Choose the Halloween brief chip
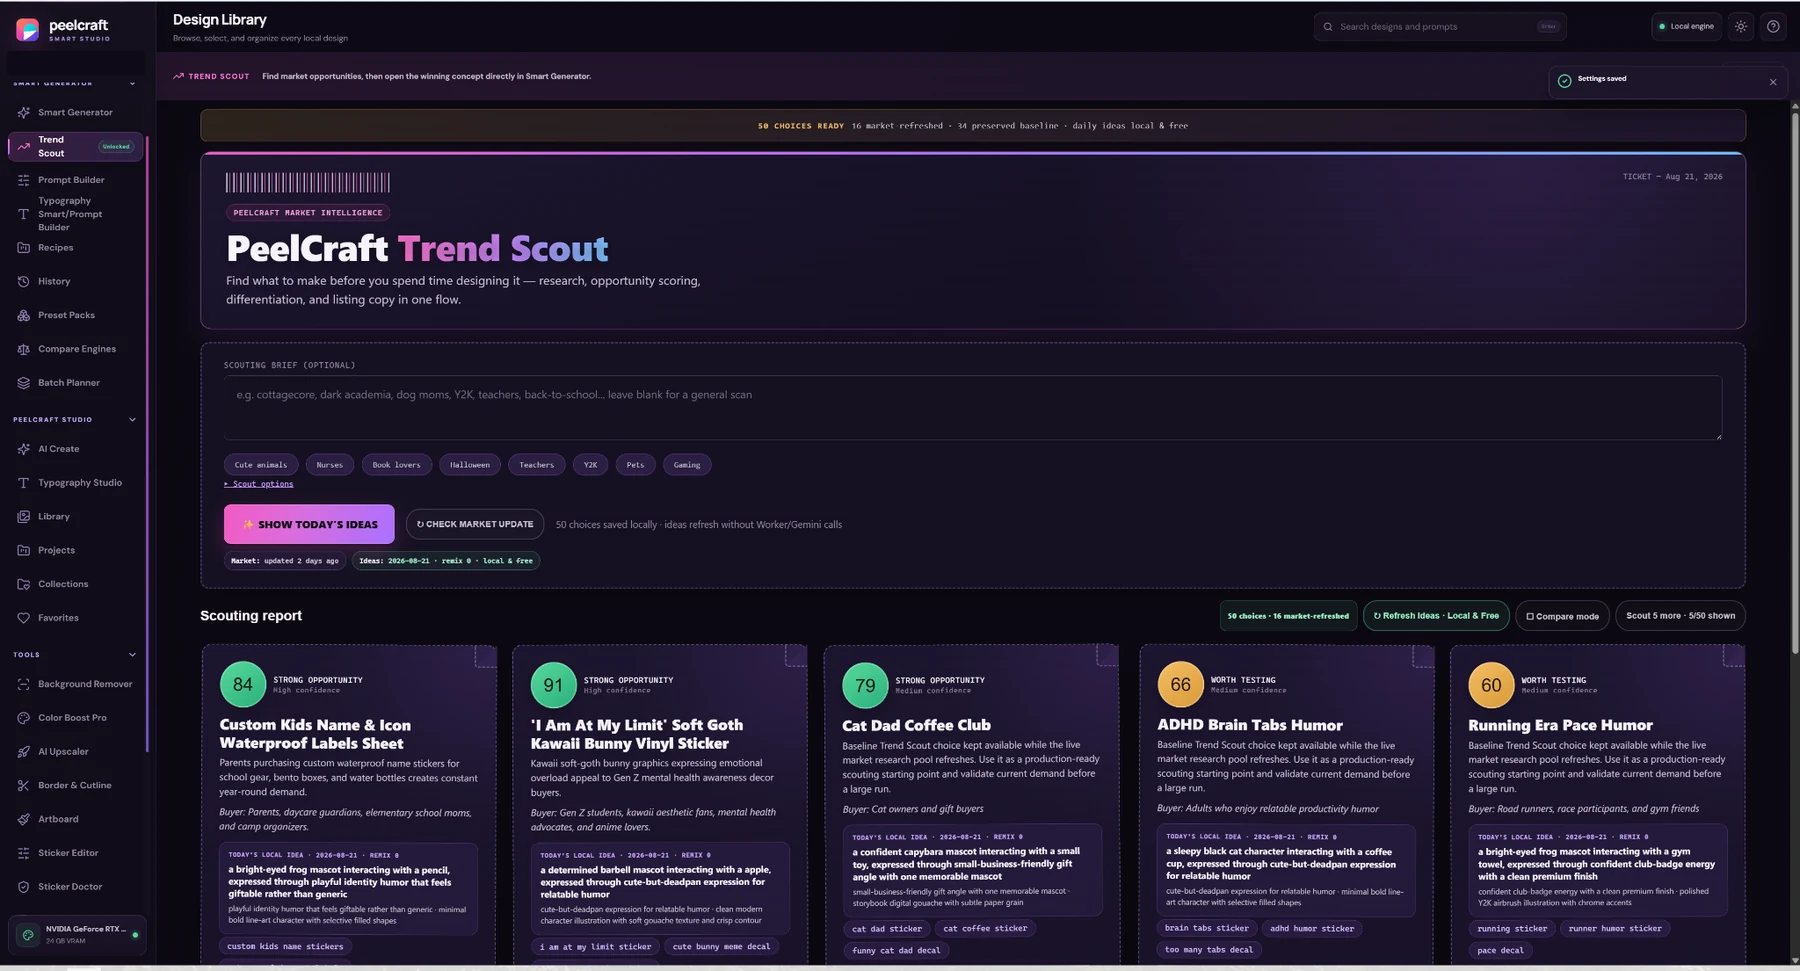The image size is (1800, 971). coord(470,465)
